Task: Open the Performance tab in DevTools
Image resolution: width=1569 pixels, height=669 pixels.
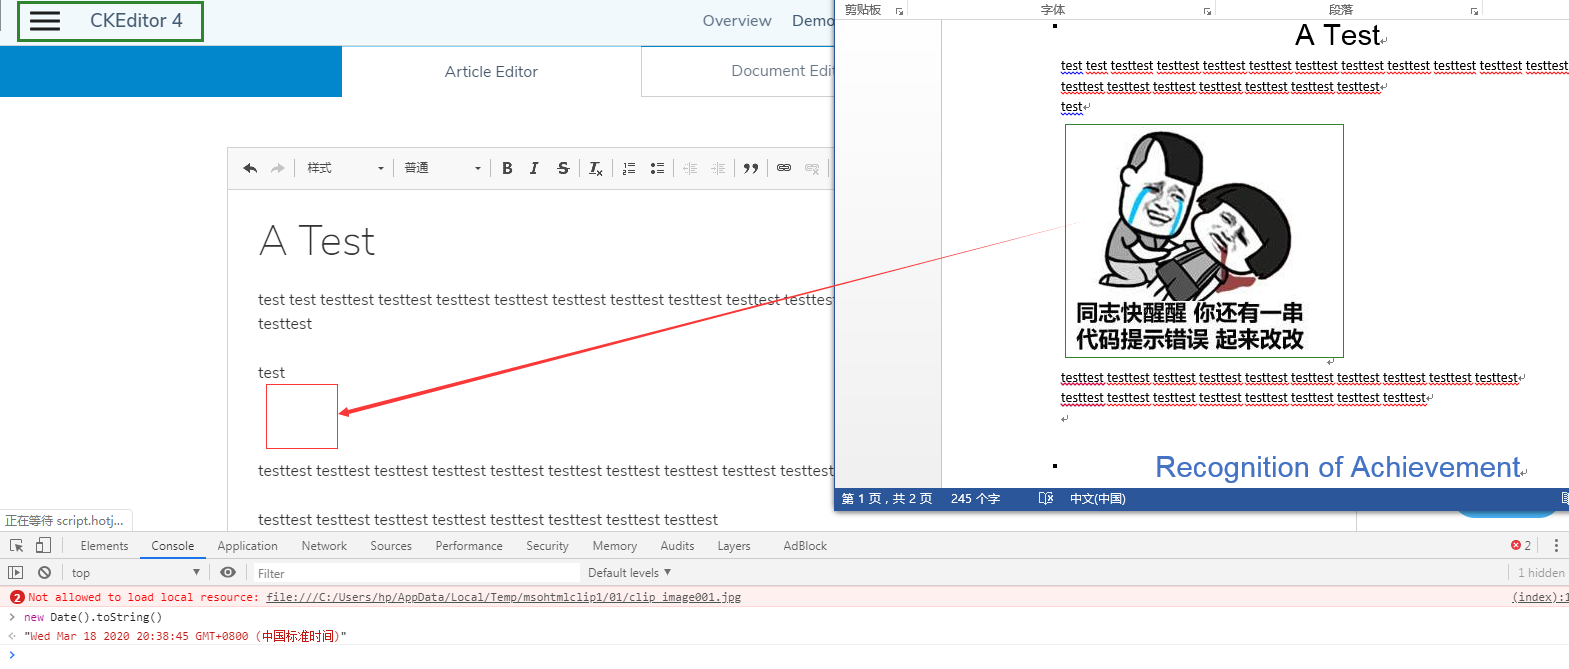Action: click(469, 546)
